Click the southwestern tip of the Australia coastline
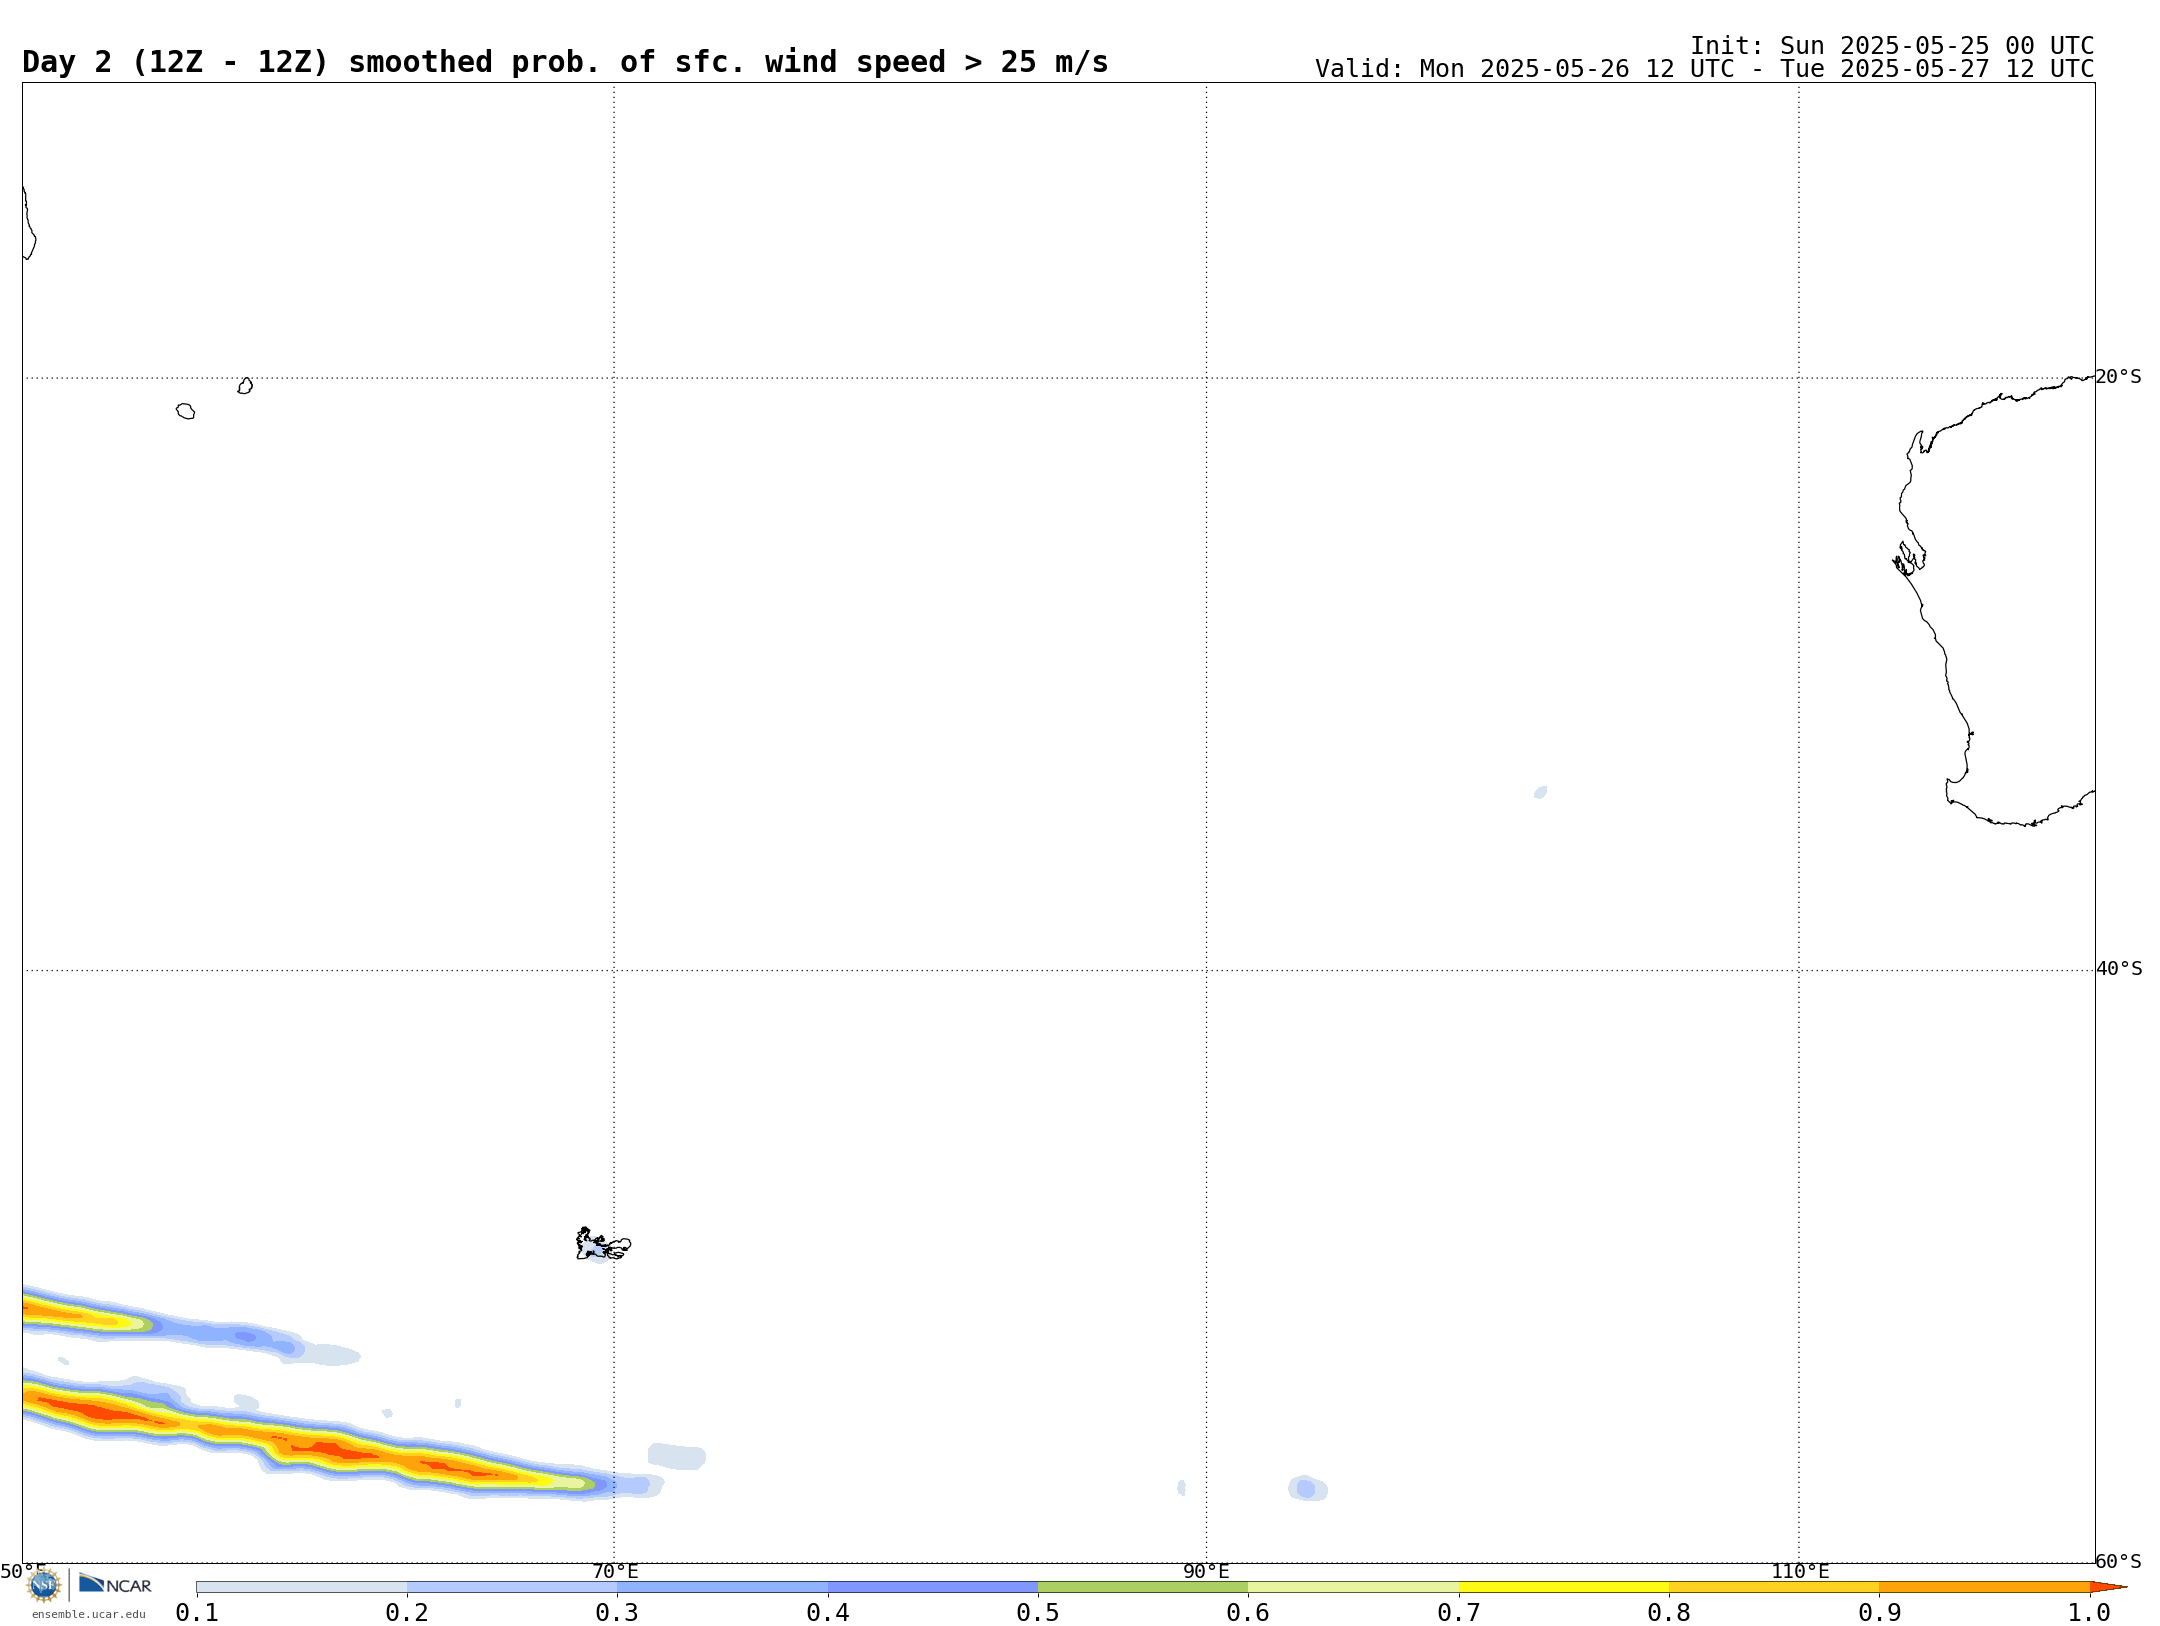Viewport: 2160px width, 1626px height. [1950, 793]
